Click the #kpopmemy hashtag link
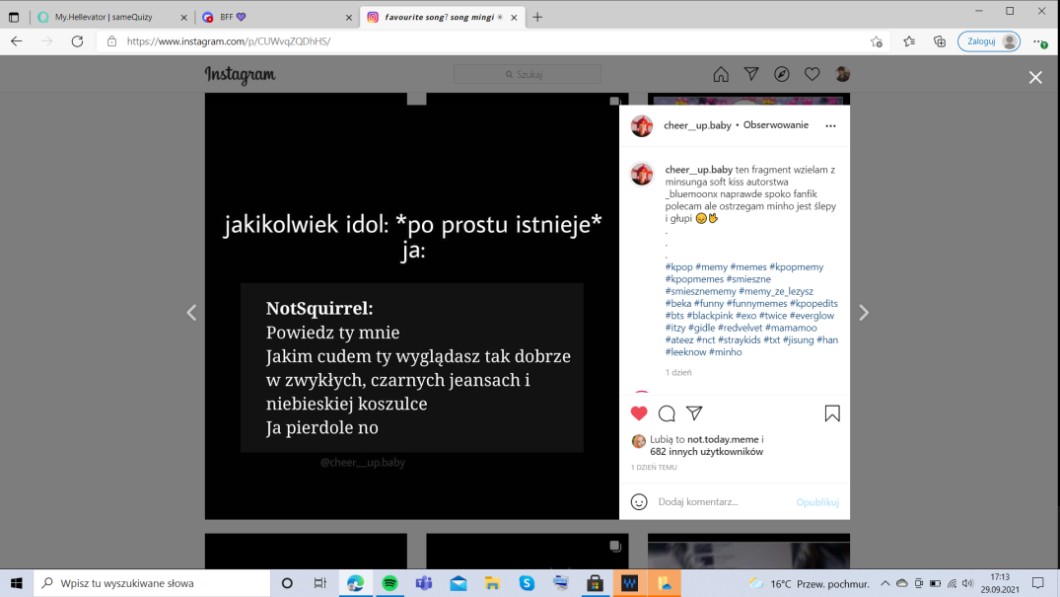This screenshot has height=597, width=1060. 796,267
